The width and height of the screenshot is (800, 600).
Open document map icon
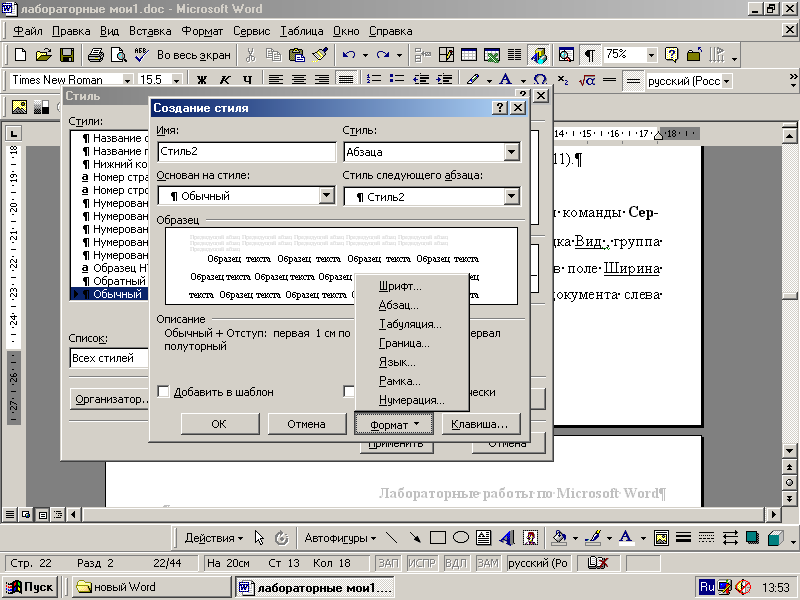point(566,55)
